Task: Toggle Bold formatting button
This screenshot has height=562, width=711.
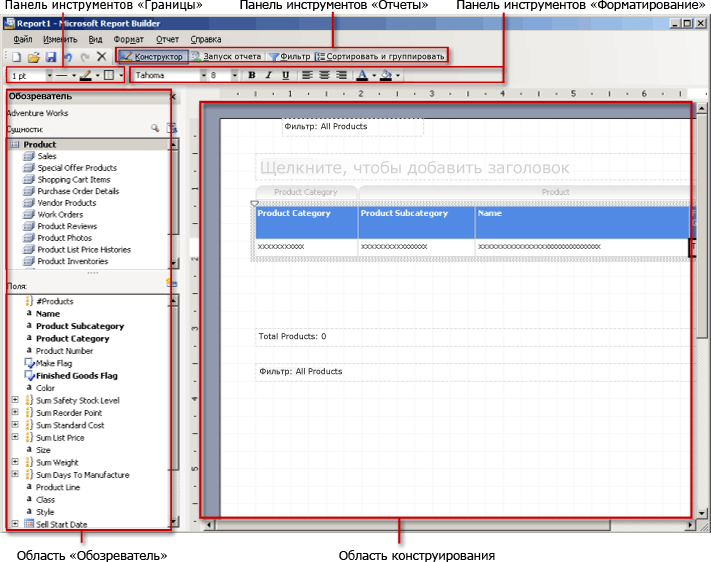Action: coord(252,75)
